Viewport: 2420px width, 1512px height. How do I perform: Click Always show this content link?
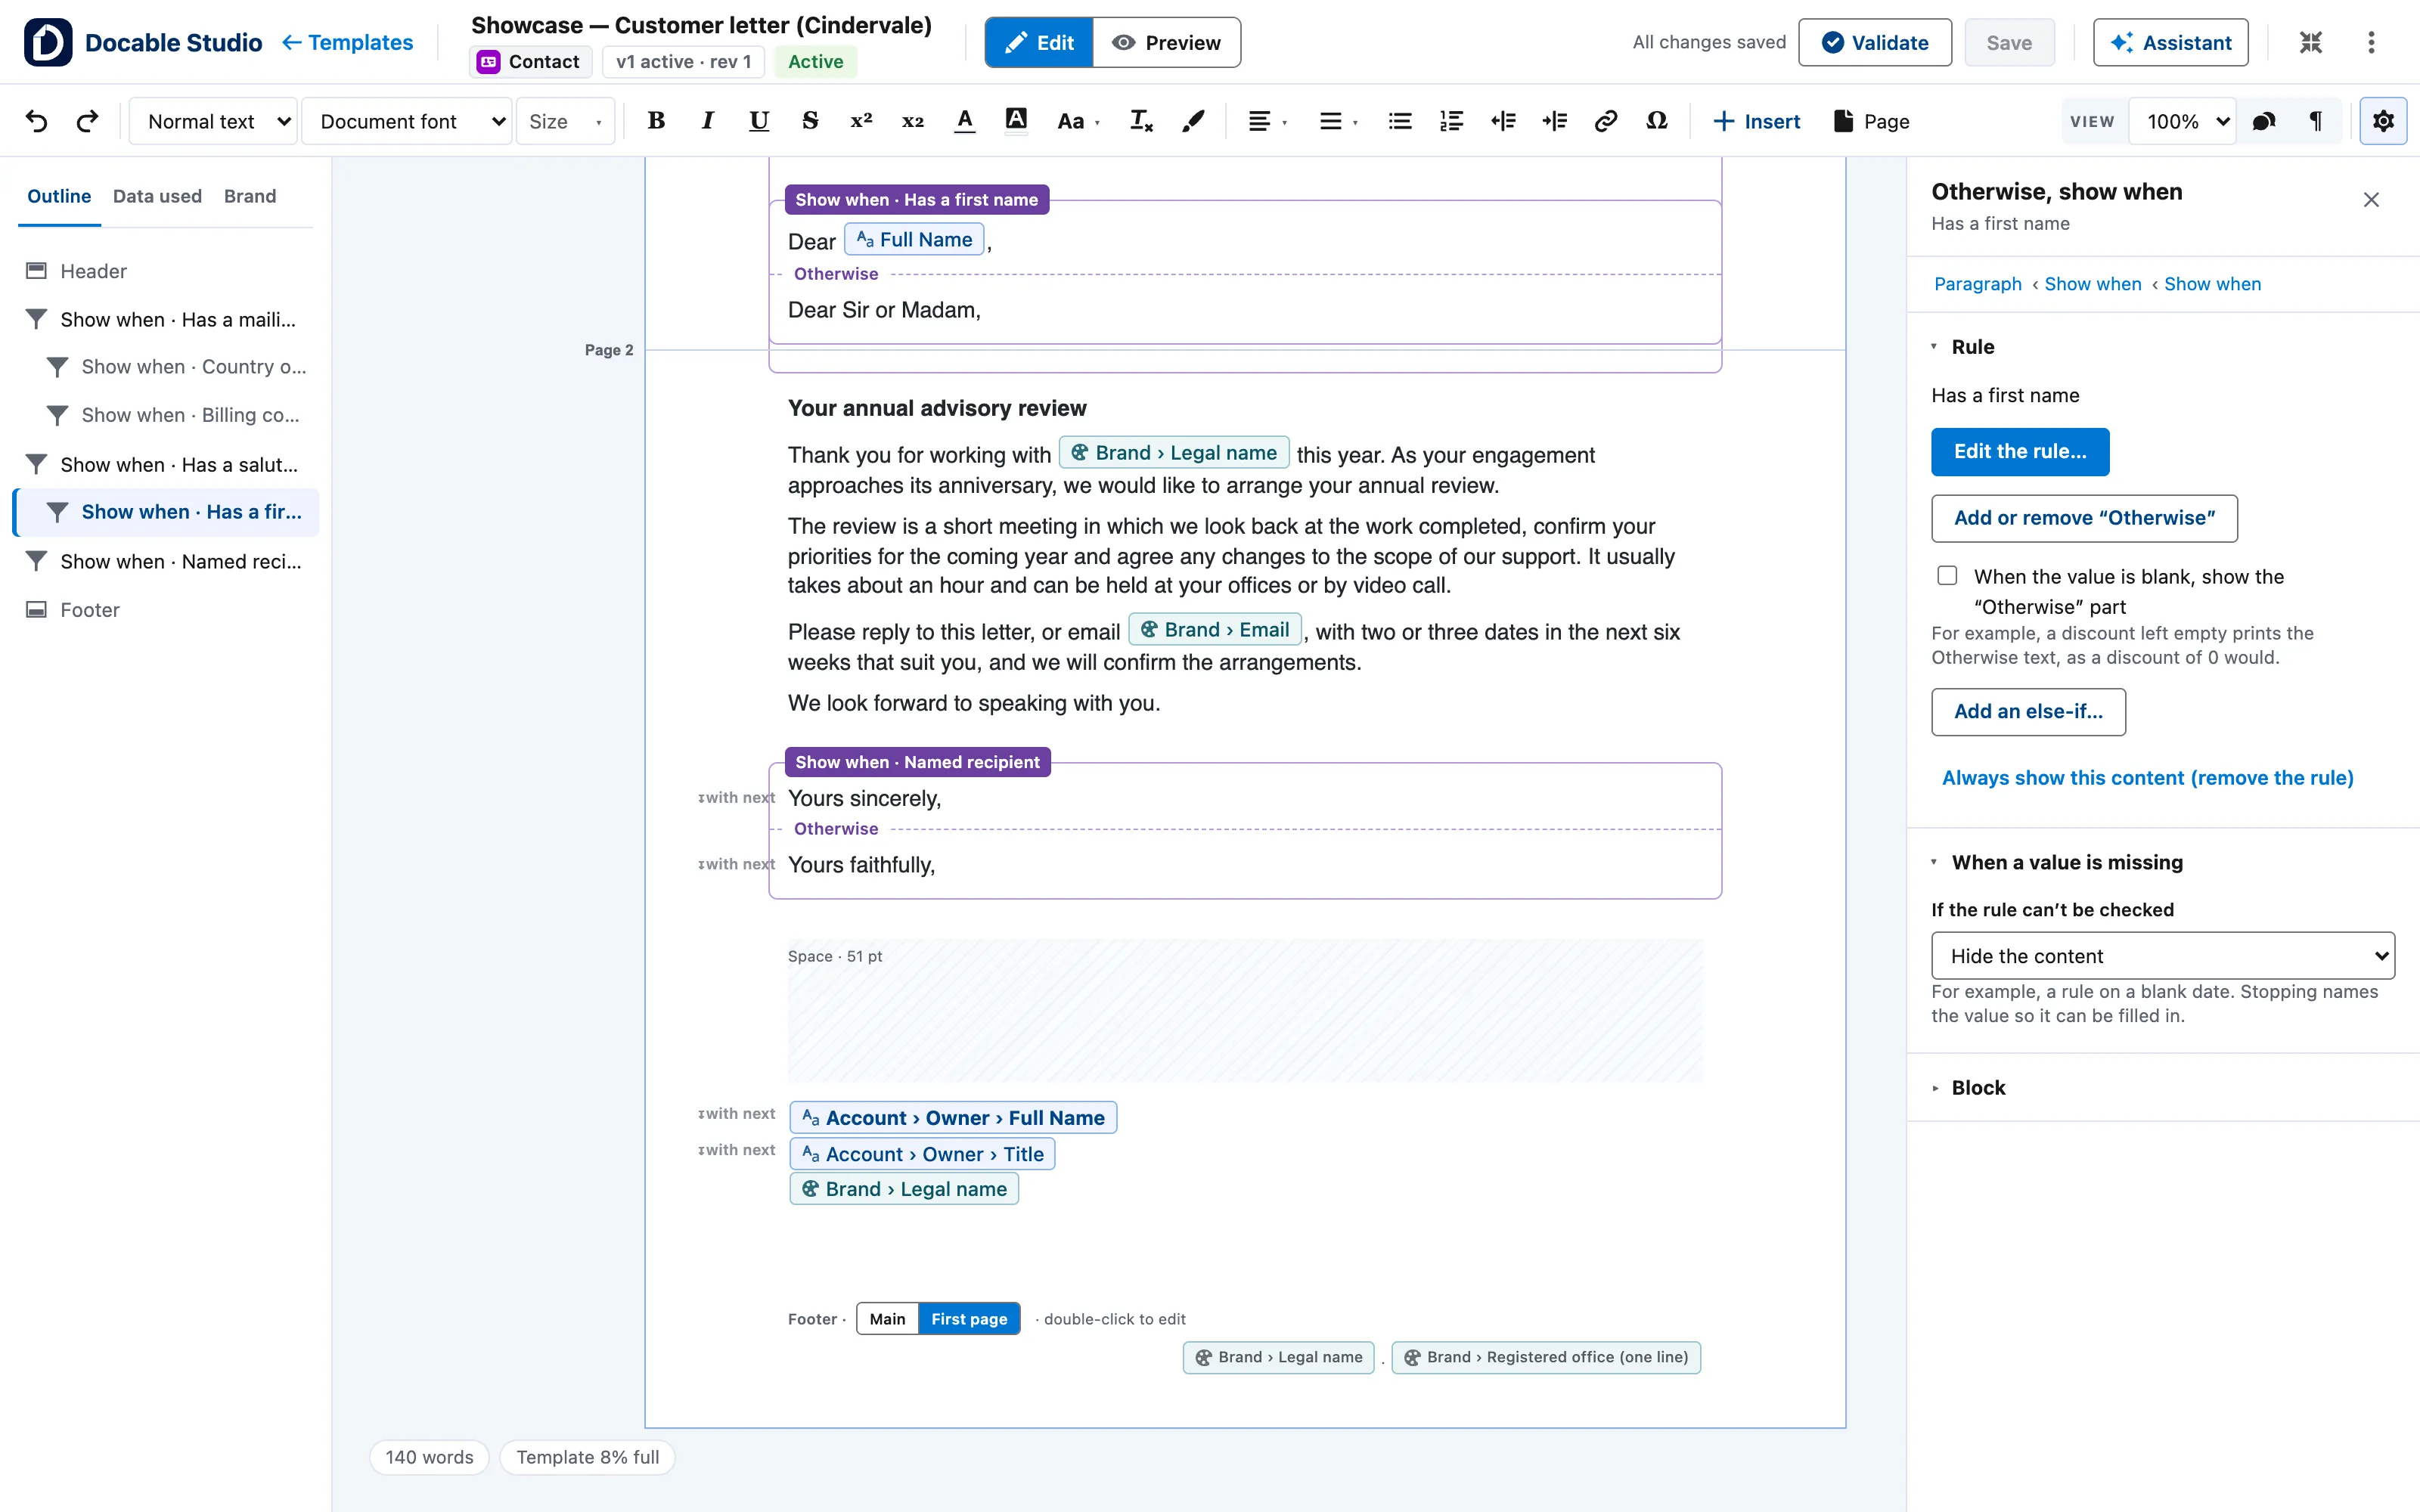tap(2147, 778)
